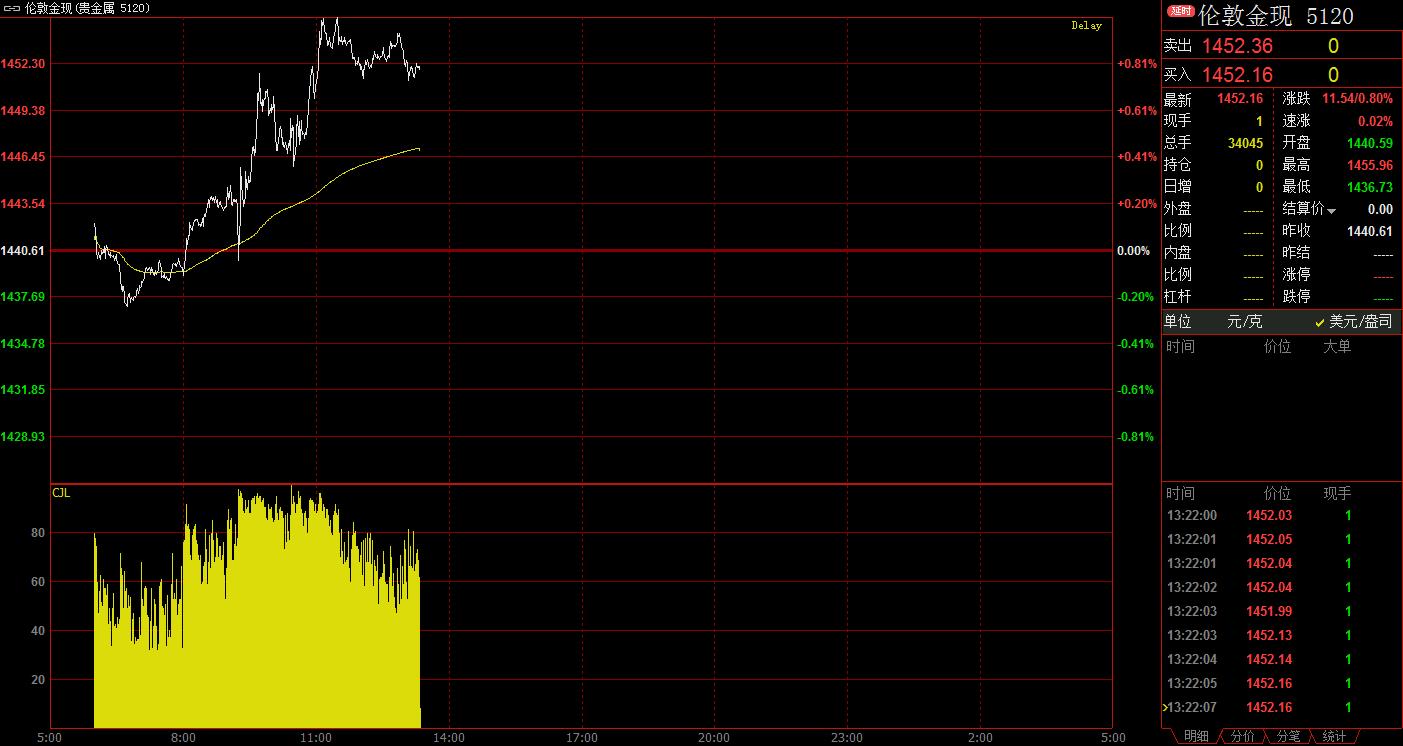Click the -0.81% percentage axis label
Image resolution: width=1403 pixels, height=746 pixels.
(1137, 437)
